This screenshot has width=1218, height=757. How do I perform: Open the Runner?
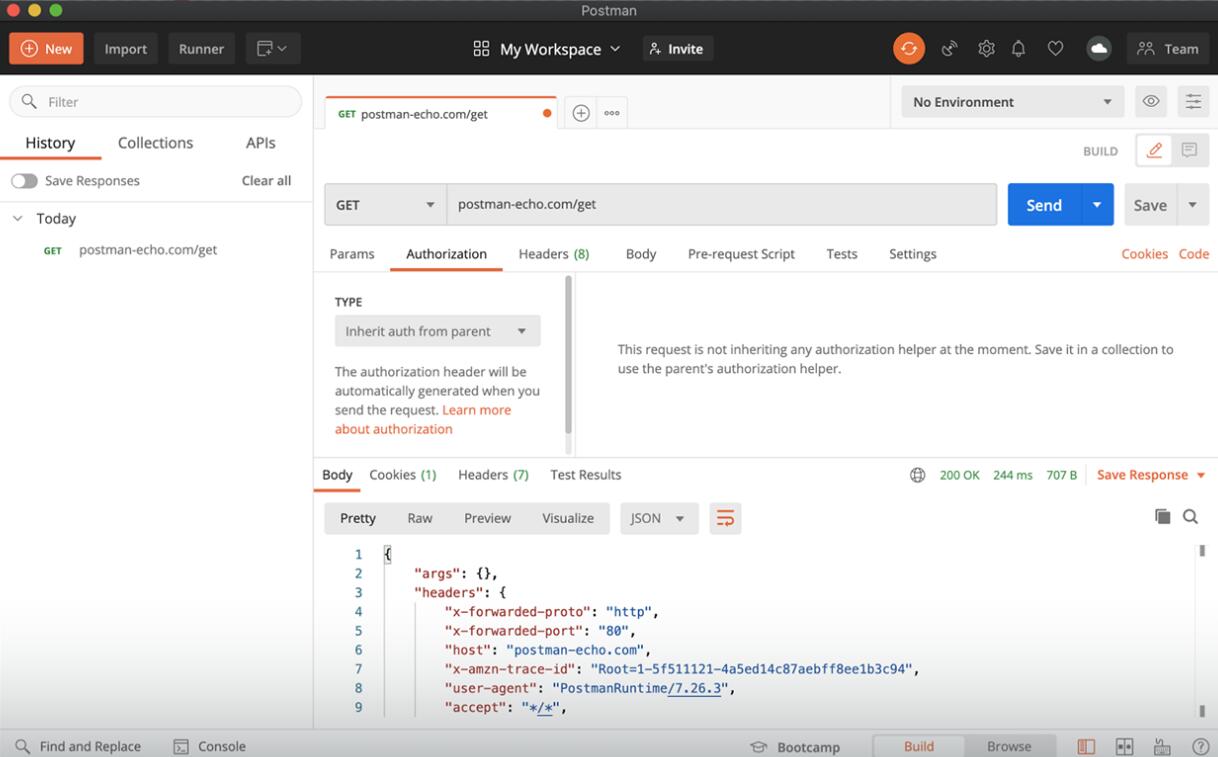201,48
